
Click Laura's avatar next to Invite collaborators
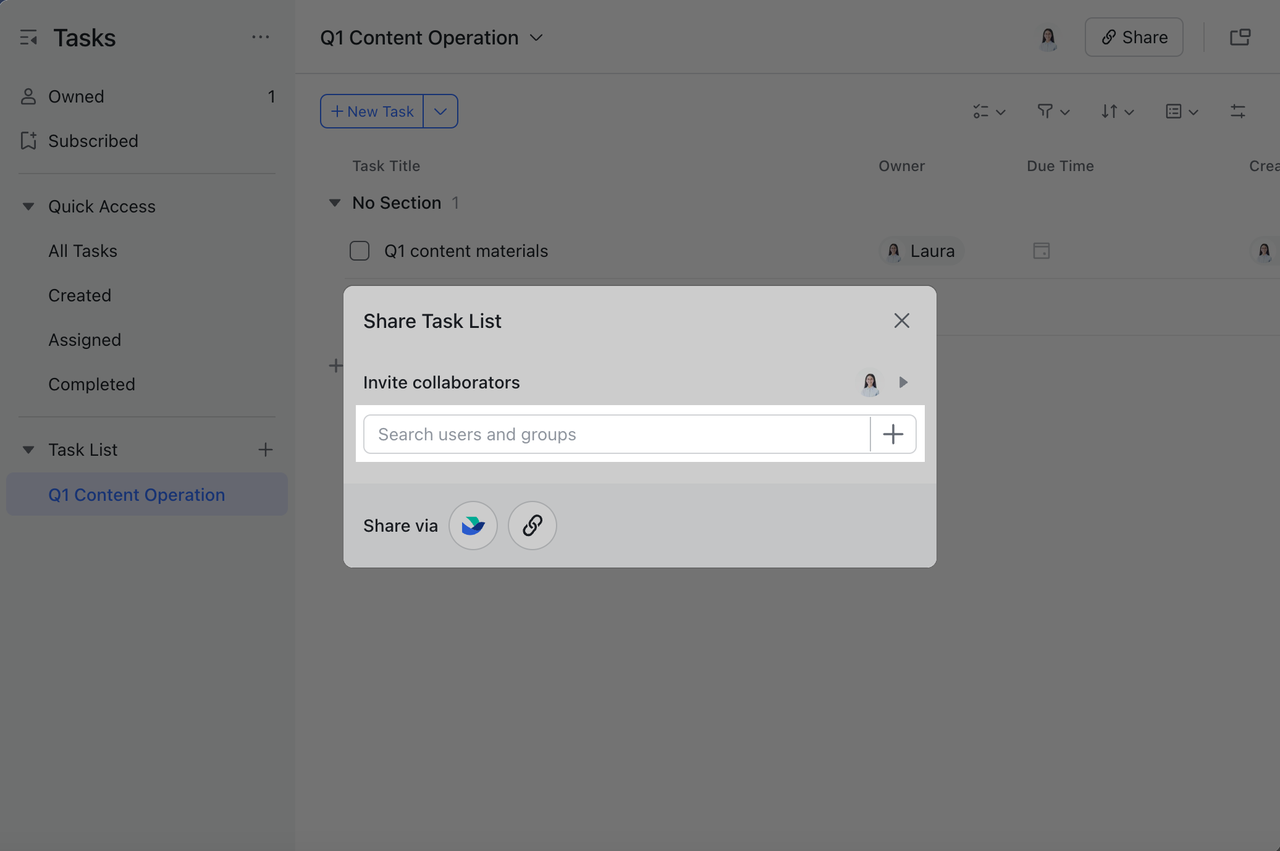[x=870, y=382]
